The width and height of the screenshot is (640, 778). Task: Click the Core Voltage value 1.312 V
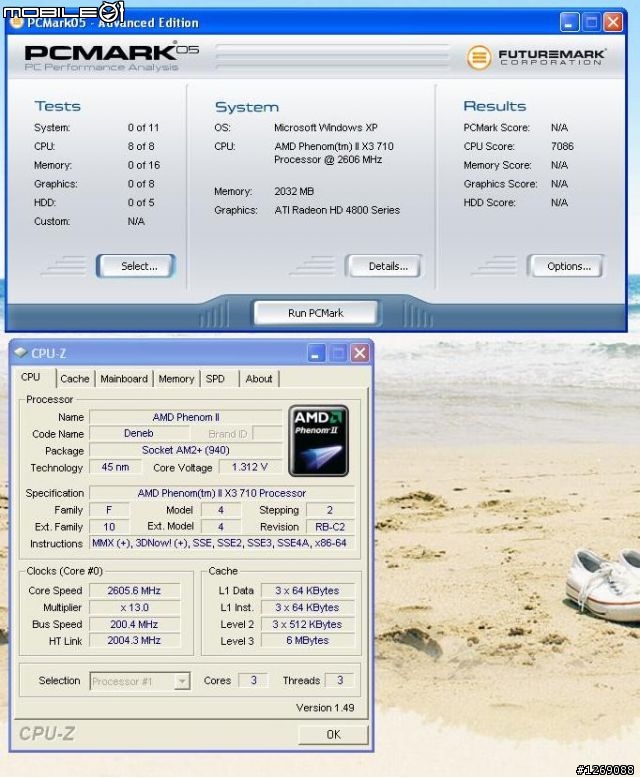[250, 467]
